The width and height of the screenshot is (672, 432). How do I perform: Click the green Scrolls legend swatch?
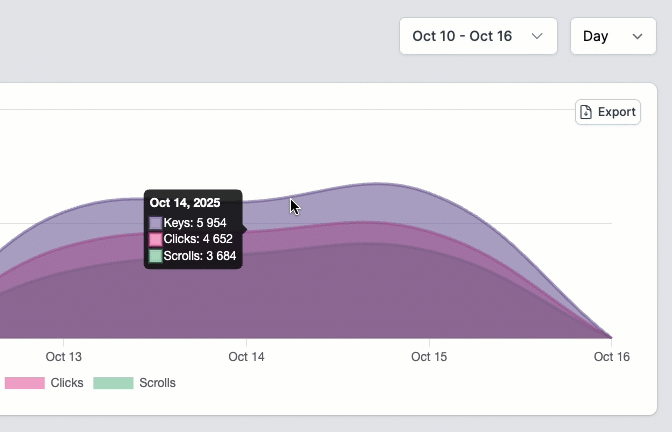pos(113,383)
